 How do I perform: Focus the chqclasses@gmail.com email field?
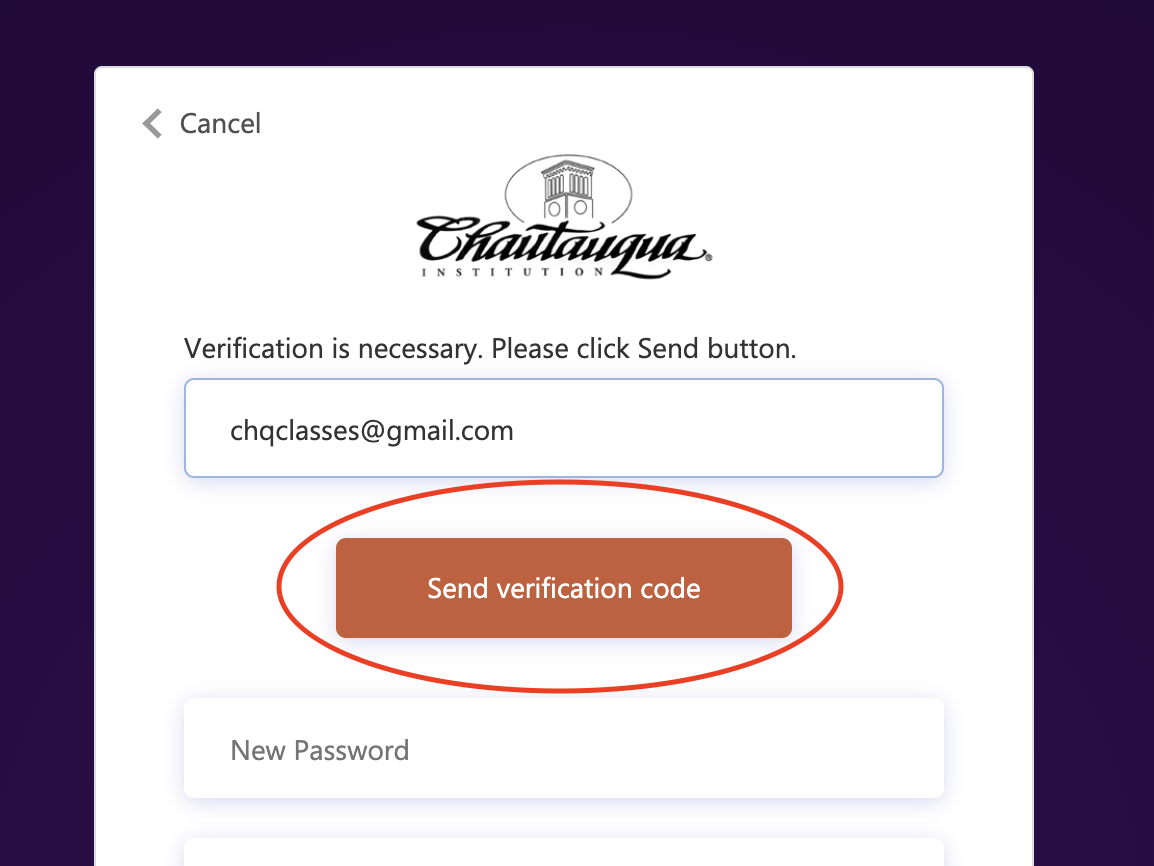[x=564, y=428]
